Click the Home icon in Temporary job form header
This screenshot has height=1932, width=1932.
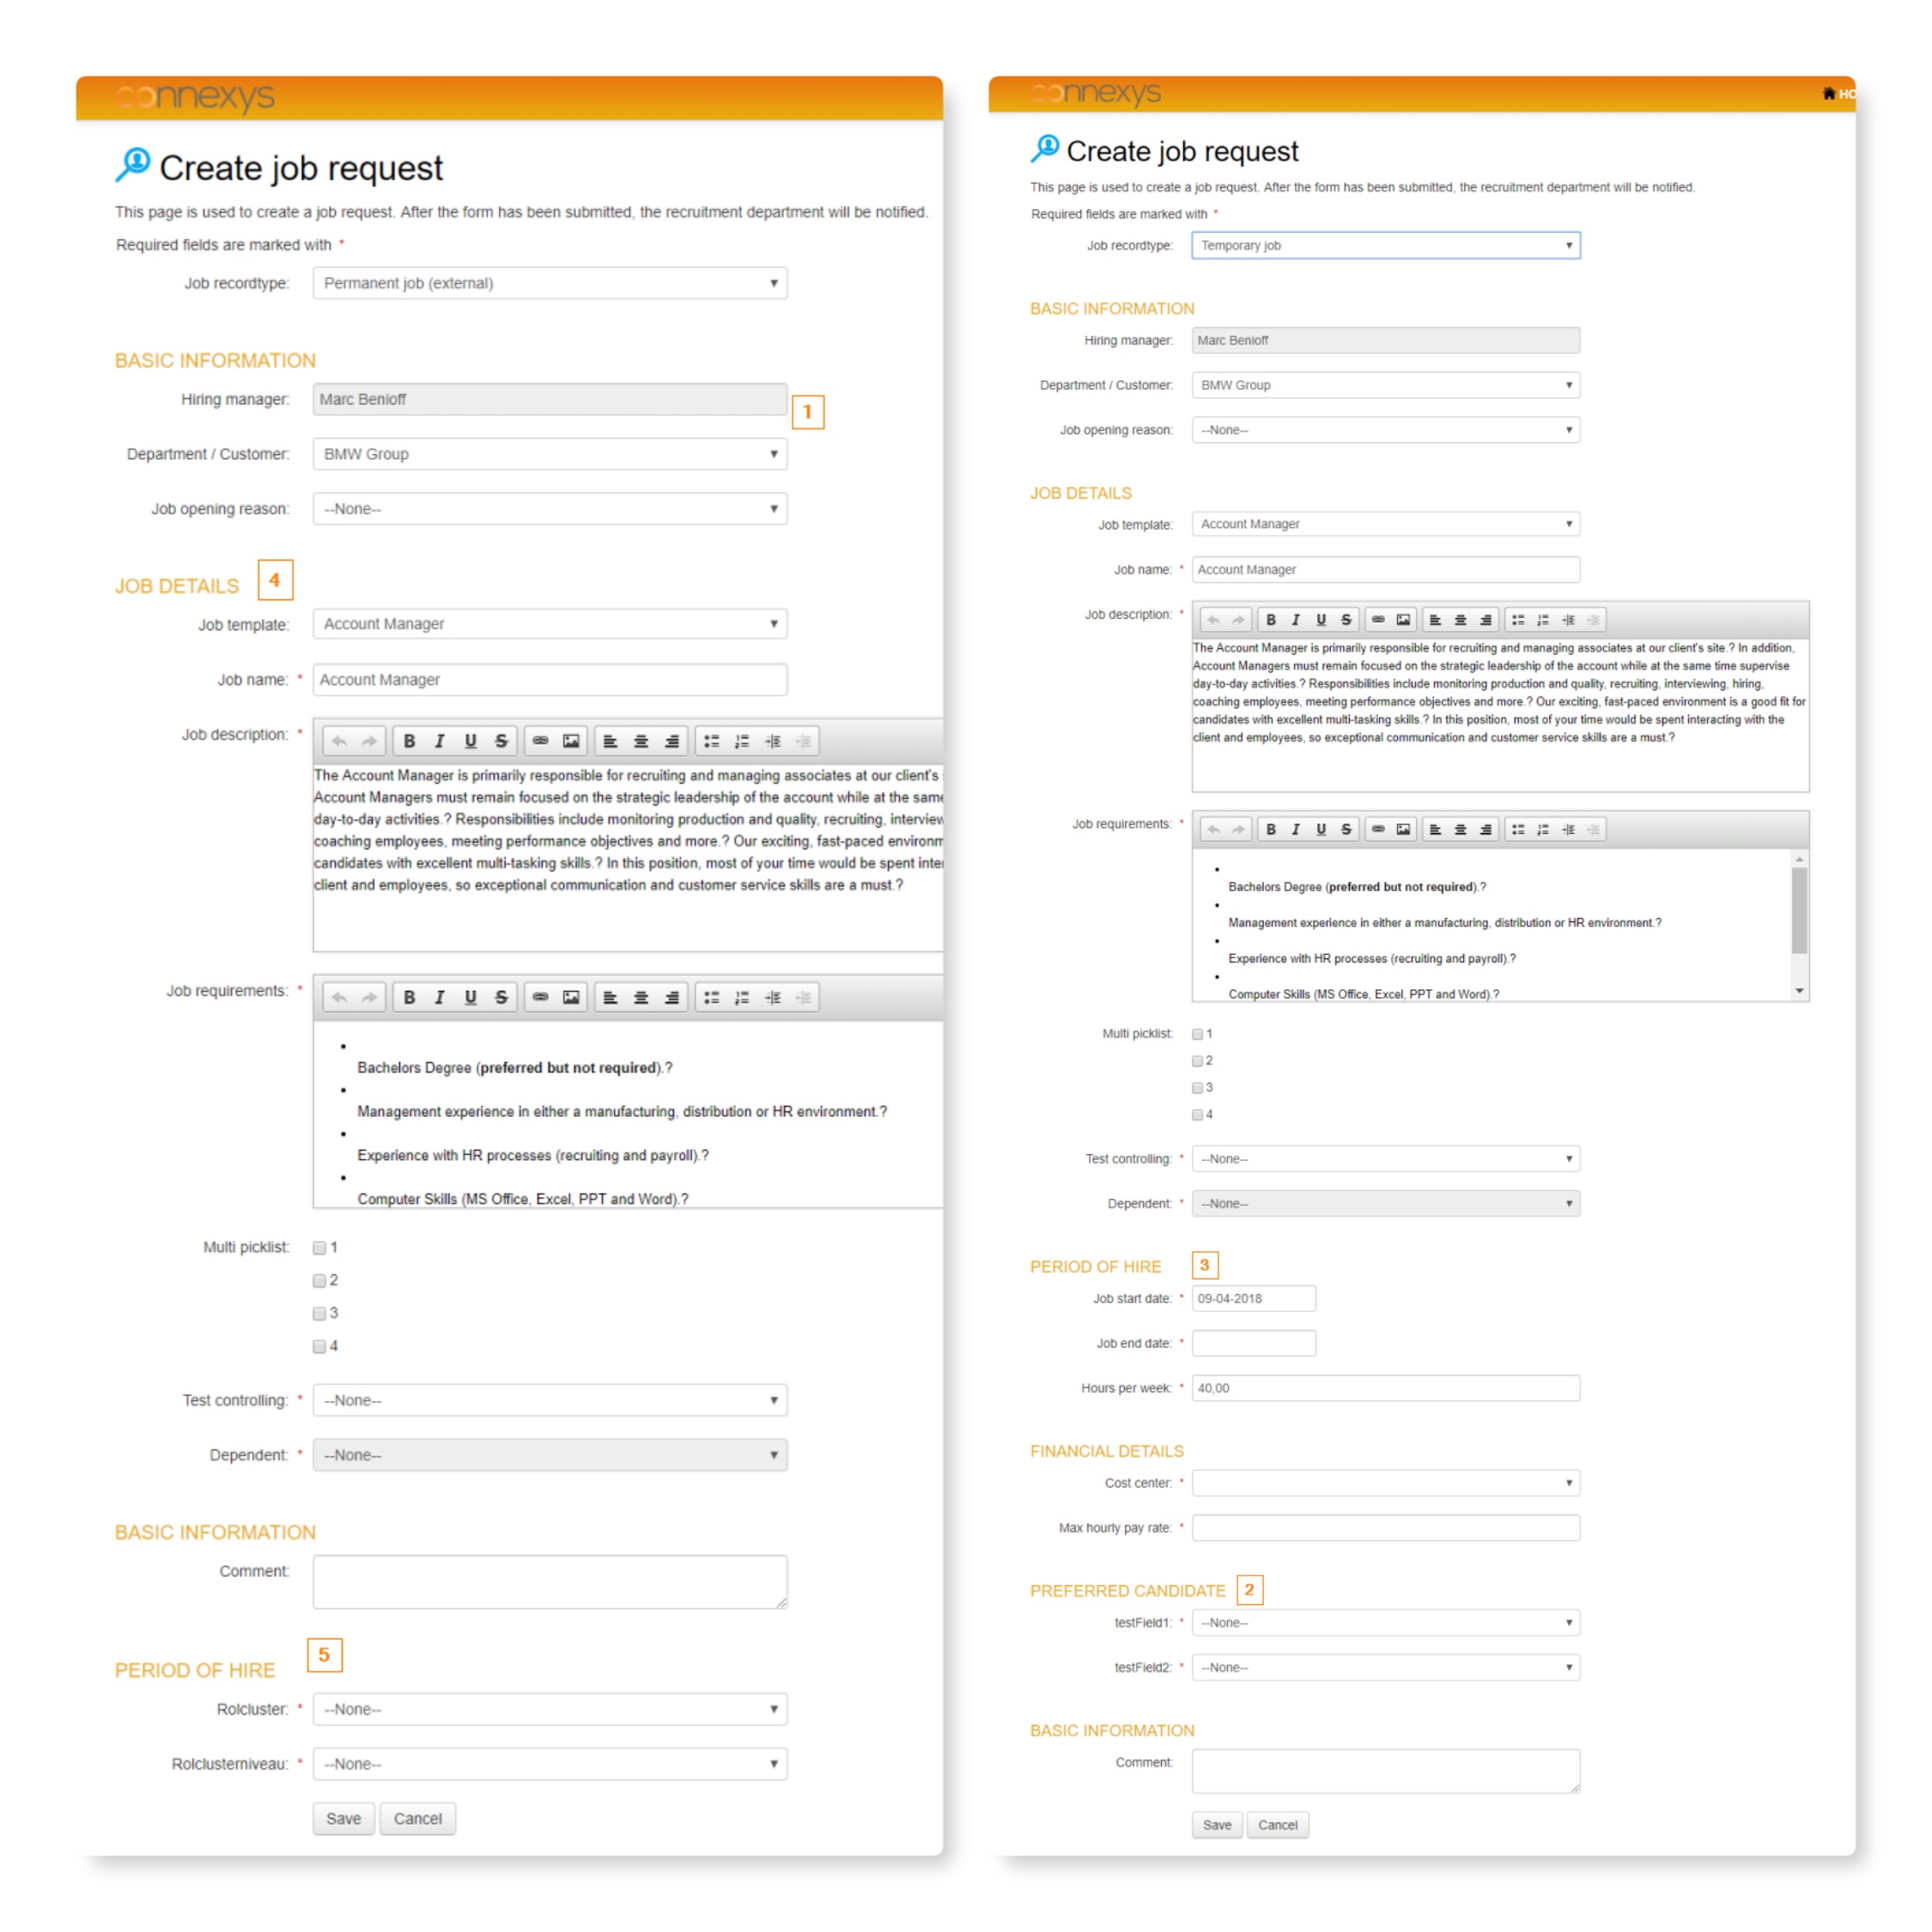(1828, 93)
